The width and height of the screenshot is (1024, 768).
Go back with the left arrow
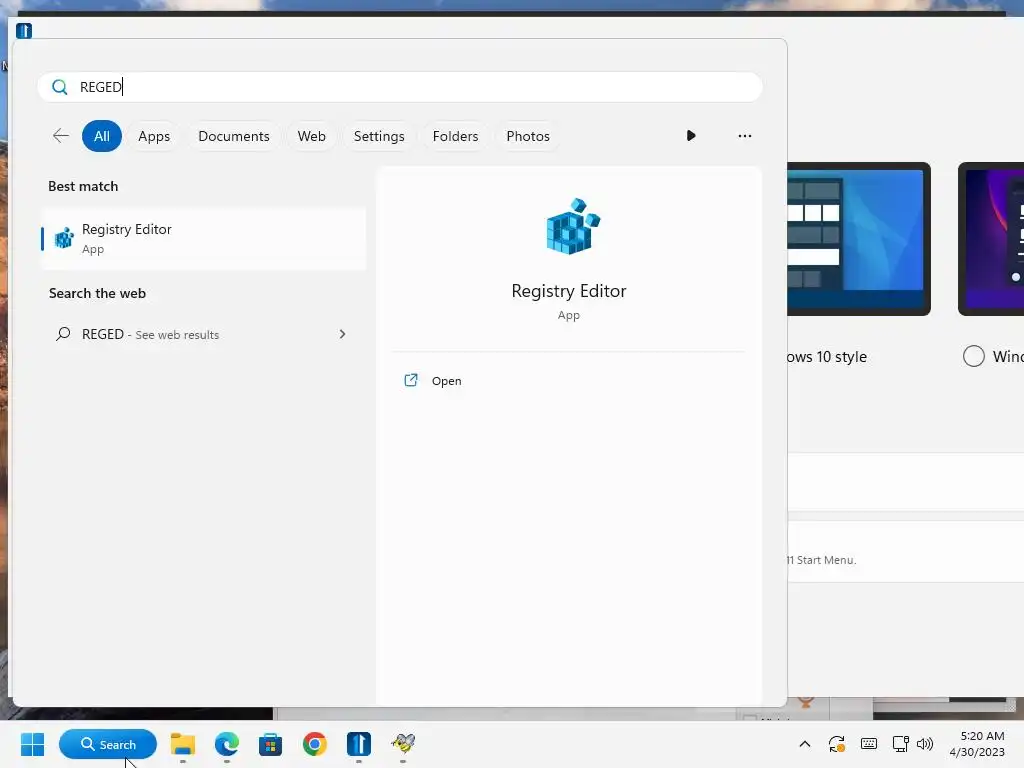61,136
